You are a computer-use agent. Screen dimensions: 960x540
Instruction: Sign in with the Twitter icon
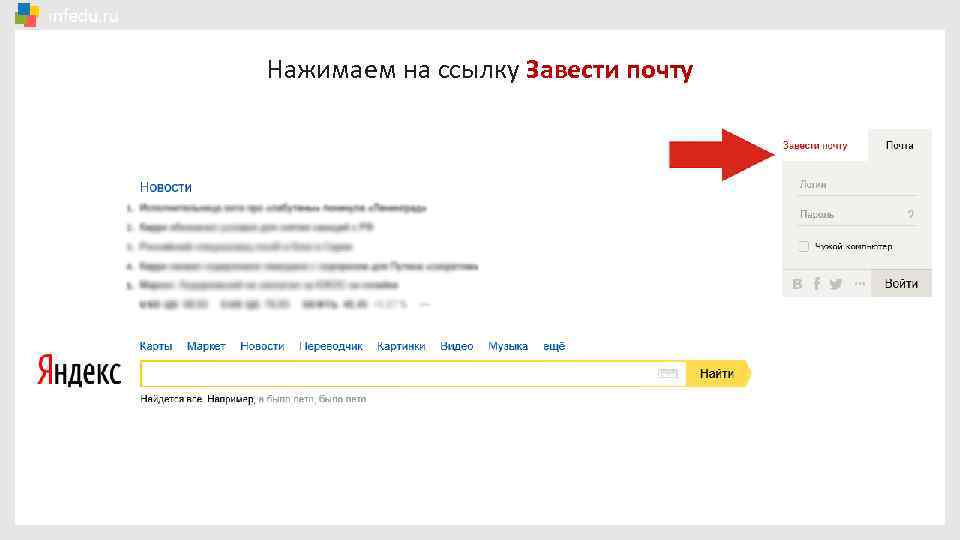pos(836,284)
